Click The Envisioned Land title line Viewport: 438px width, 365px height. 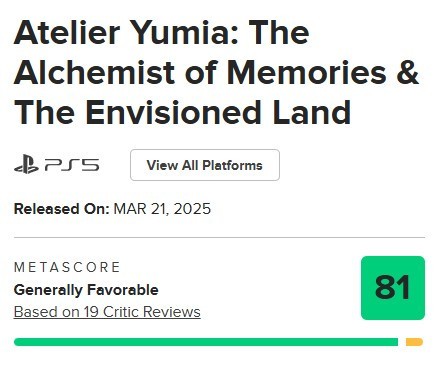[x=182, y=112]
